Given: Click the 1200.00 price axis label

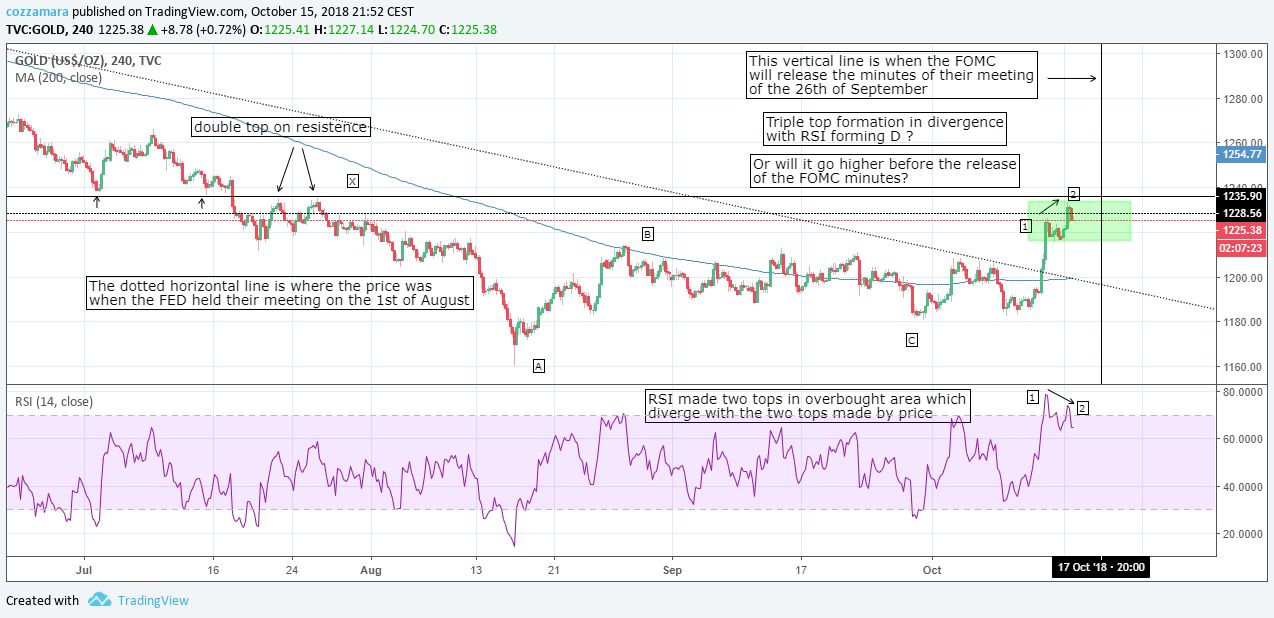Looking at the screenshot, I should point(1243,278).
